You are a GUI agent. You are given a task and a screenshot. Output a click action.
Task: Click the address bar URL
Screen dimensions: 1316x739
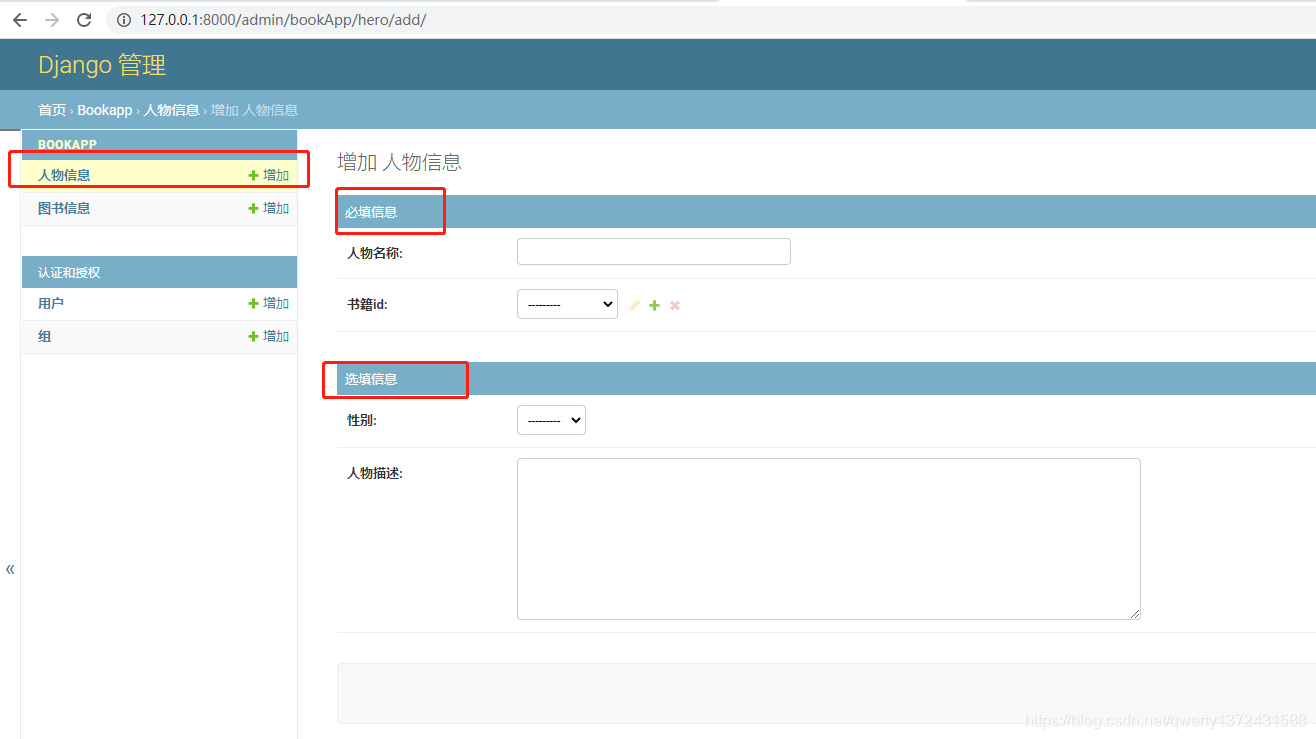(283, 20)
